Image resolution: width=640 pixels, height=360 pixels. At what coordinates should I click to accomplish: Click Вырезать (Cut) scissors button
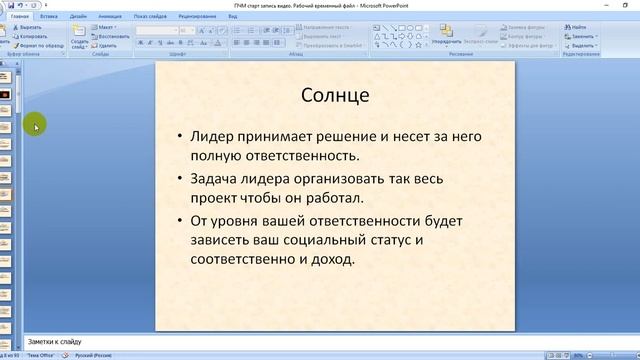tap(27, 27)
